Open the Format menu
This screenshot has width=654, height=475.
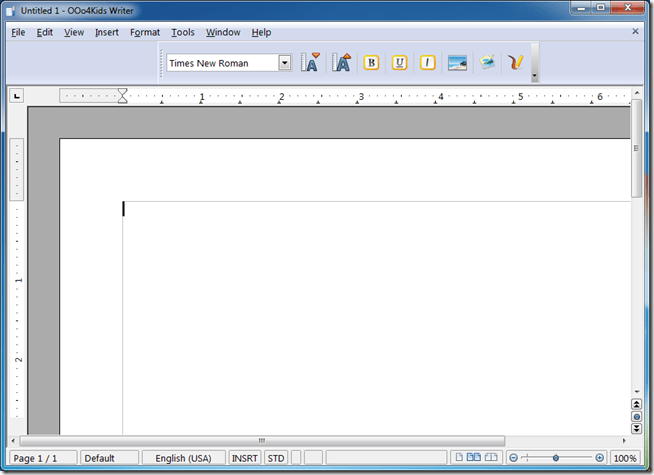[145, 32]
